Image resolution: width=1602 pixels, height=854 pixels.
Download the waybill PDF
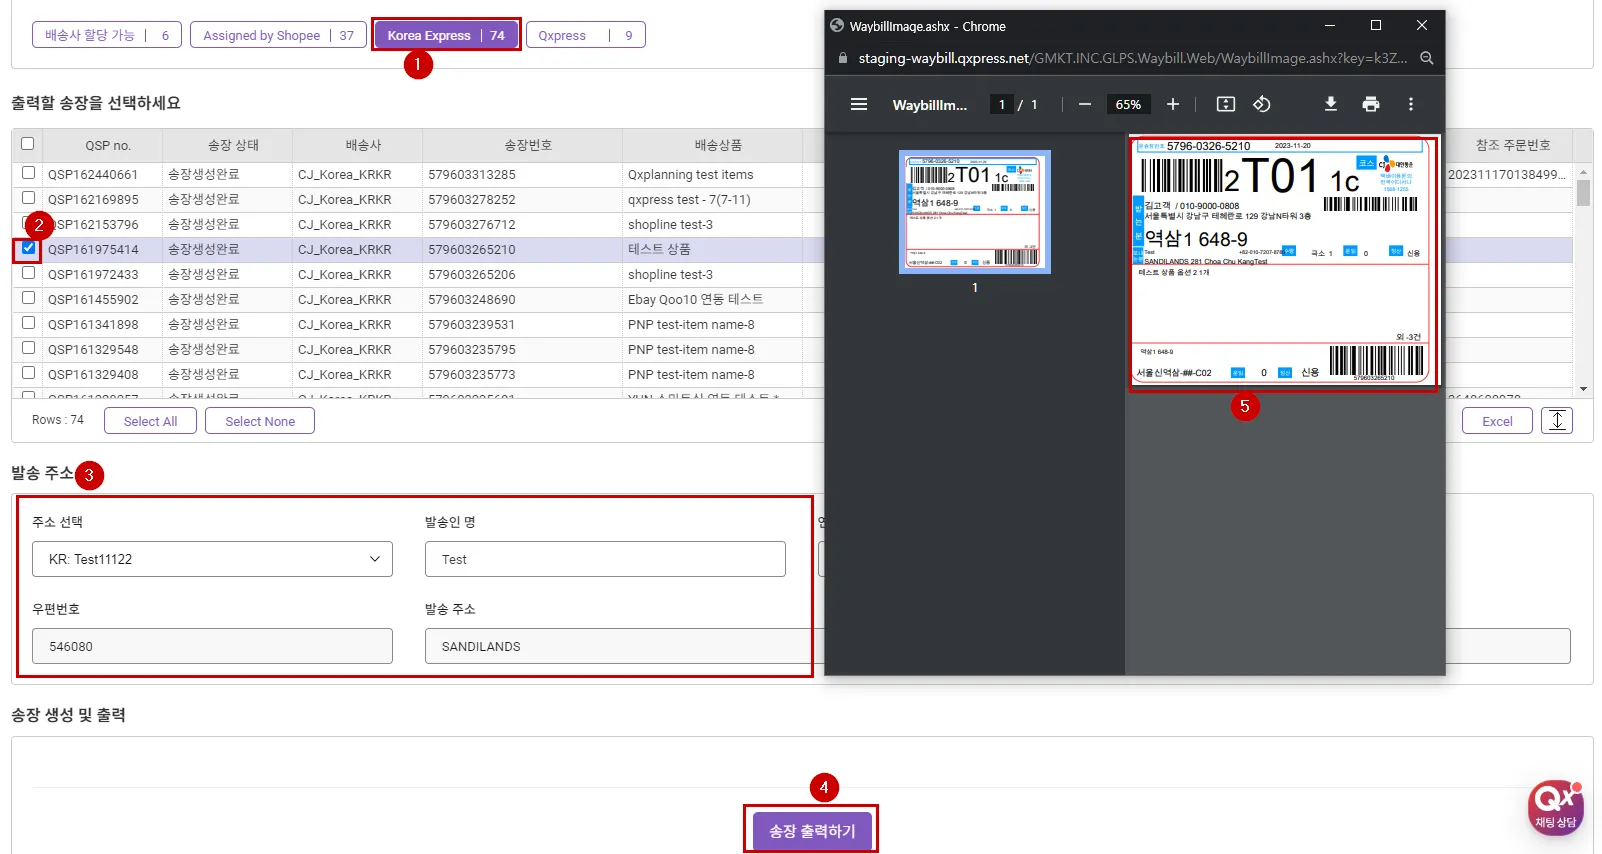pyautogui.click(x=1330, y=104)
